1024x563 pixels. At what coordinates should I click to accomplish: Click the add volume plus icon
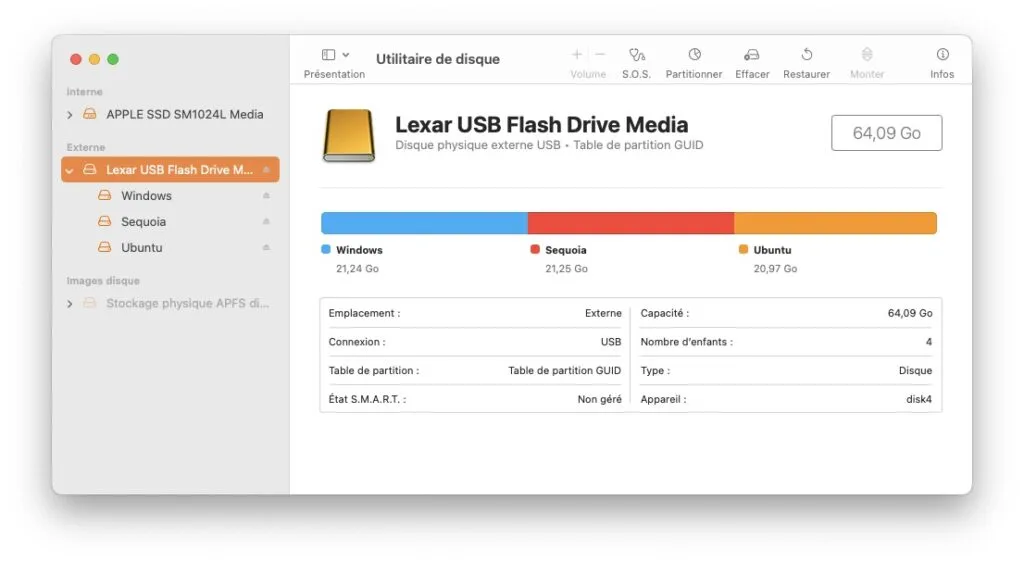(x=577, y=54)
